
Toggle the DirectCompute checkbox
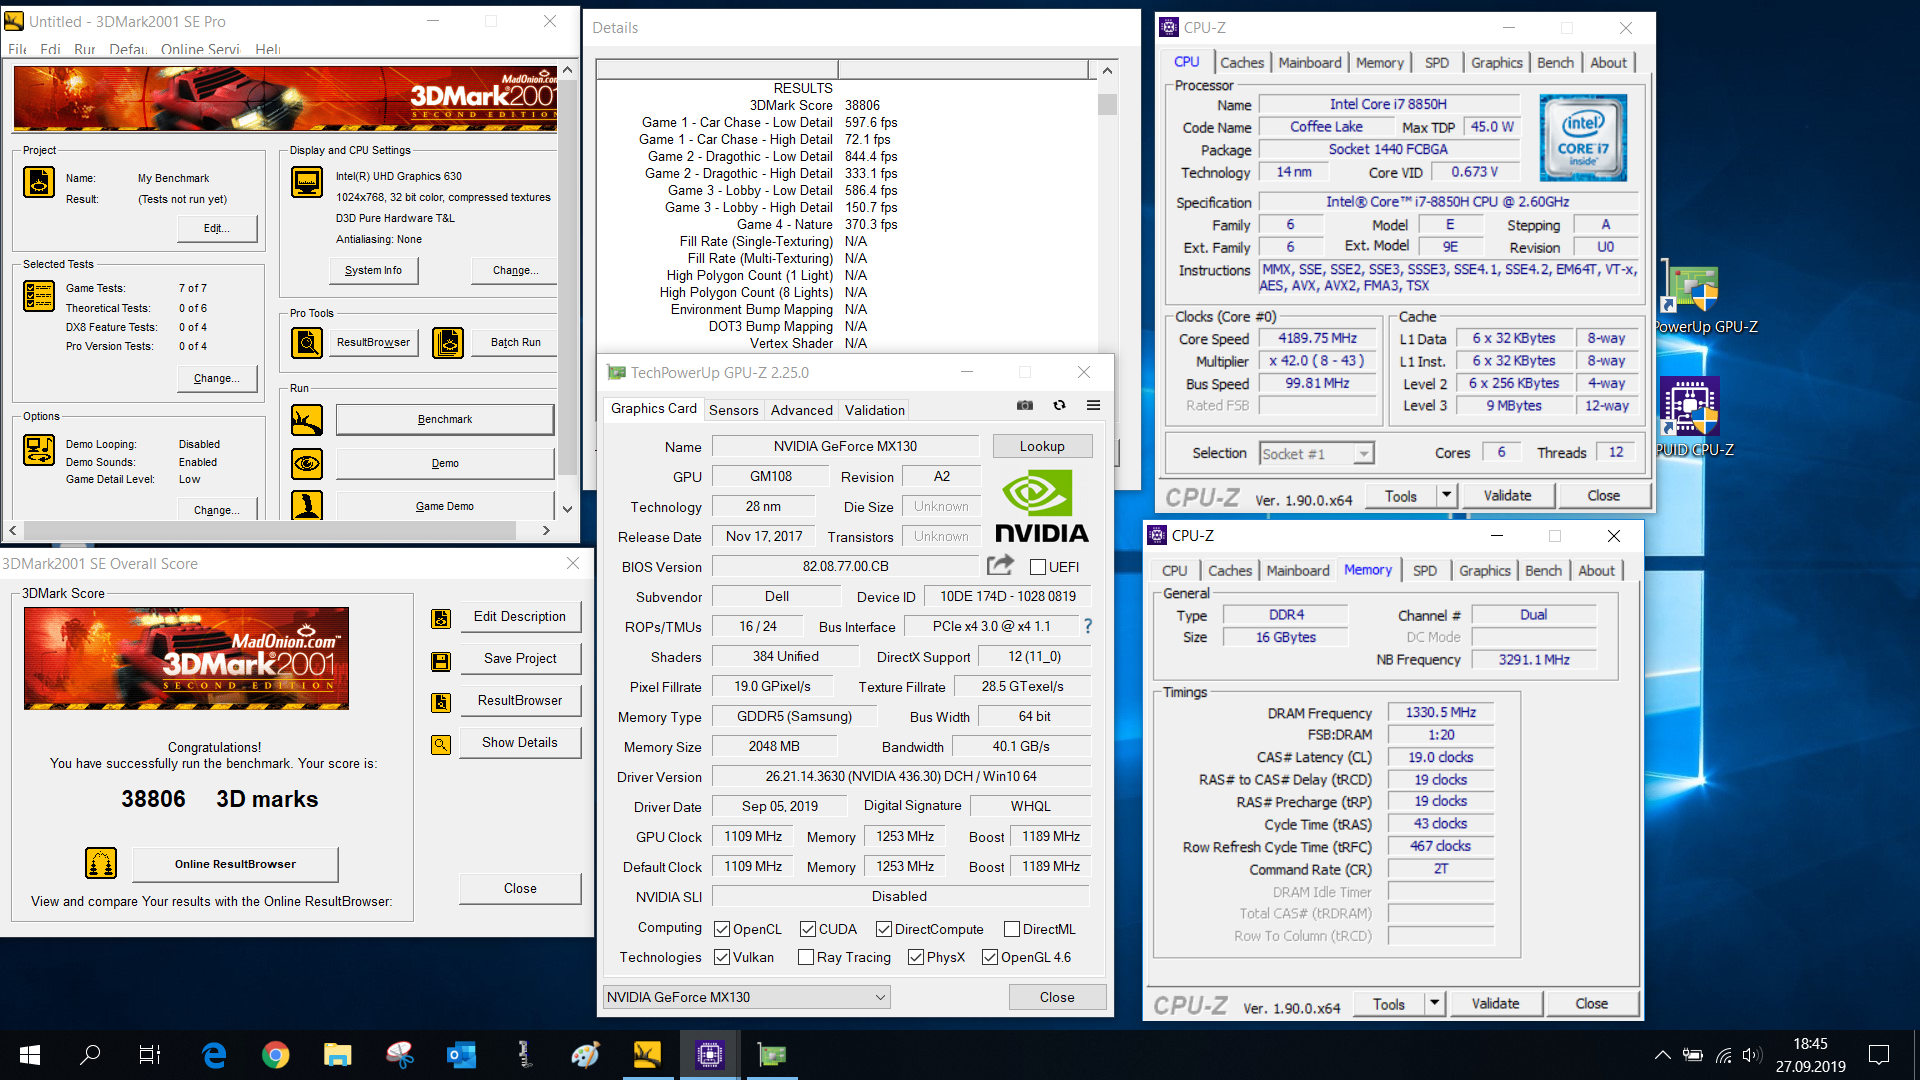(884, 929)
